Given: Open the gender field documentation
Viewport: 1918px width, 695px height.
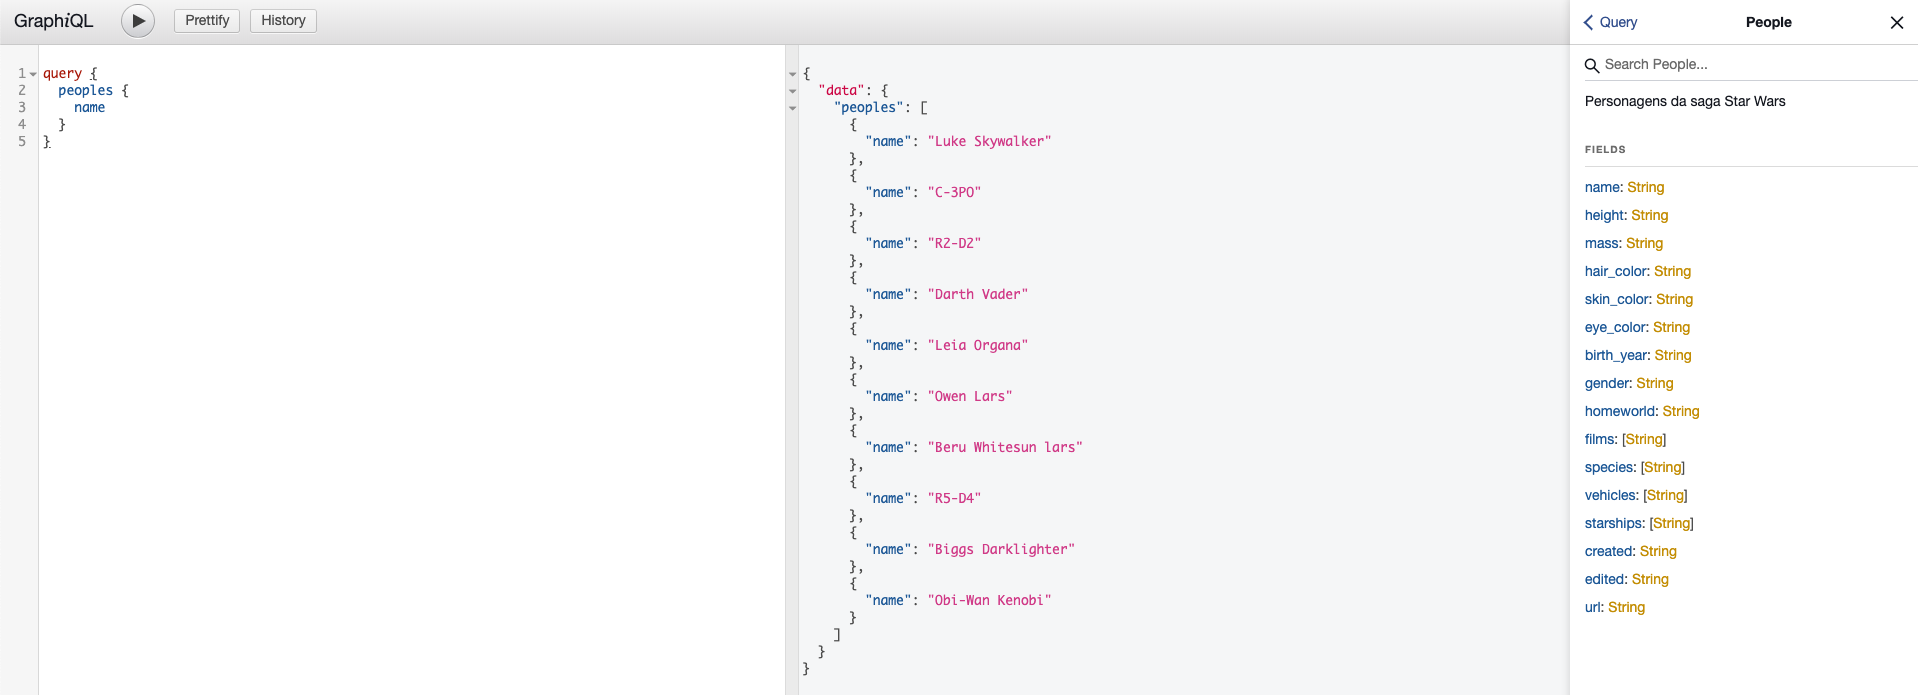Looking at the screenshot, I should pyautogui.click(x=1608, y=383).
